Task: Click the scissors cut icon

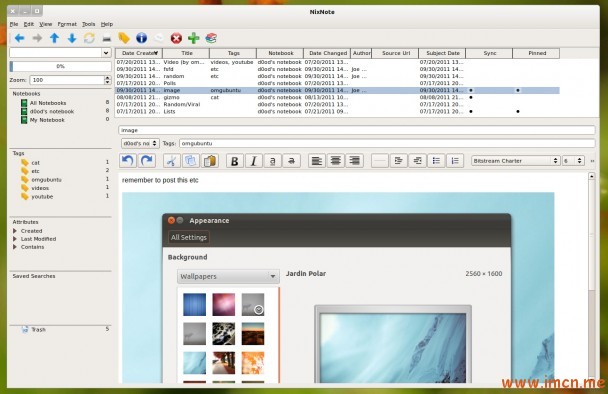Action: (x=171, y=161)
